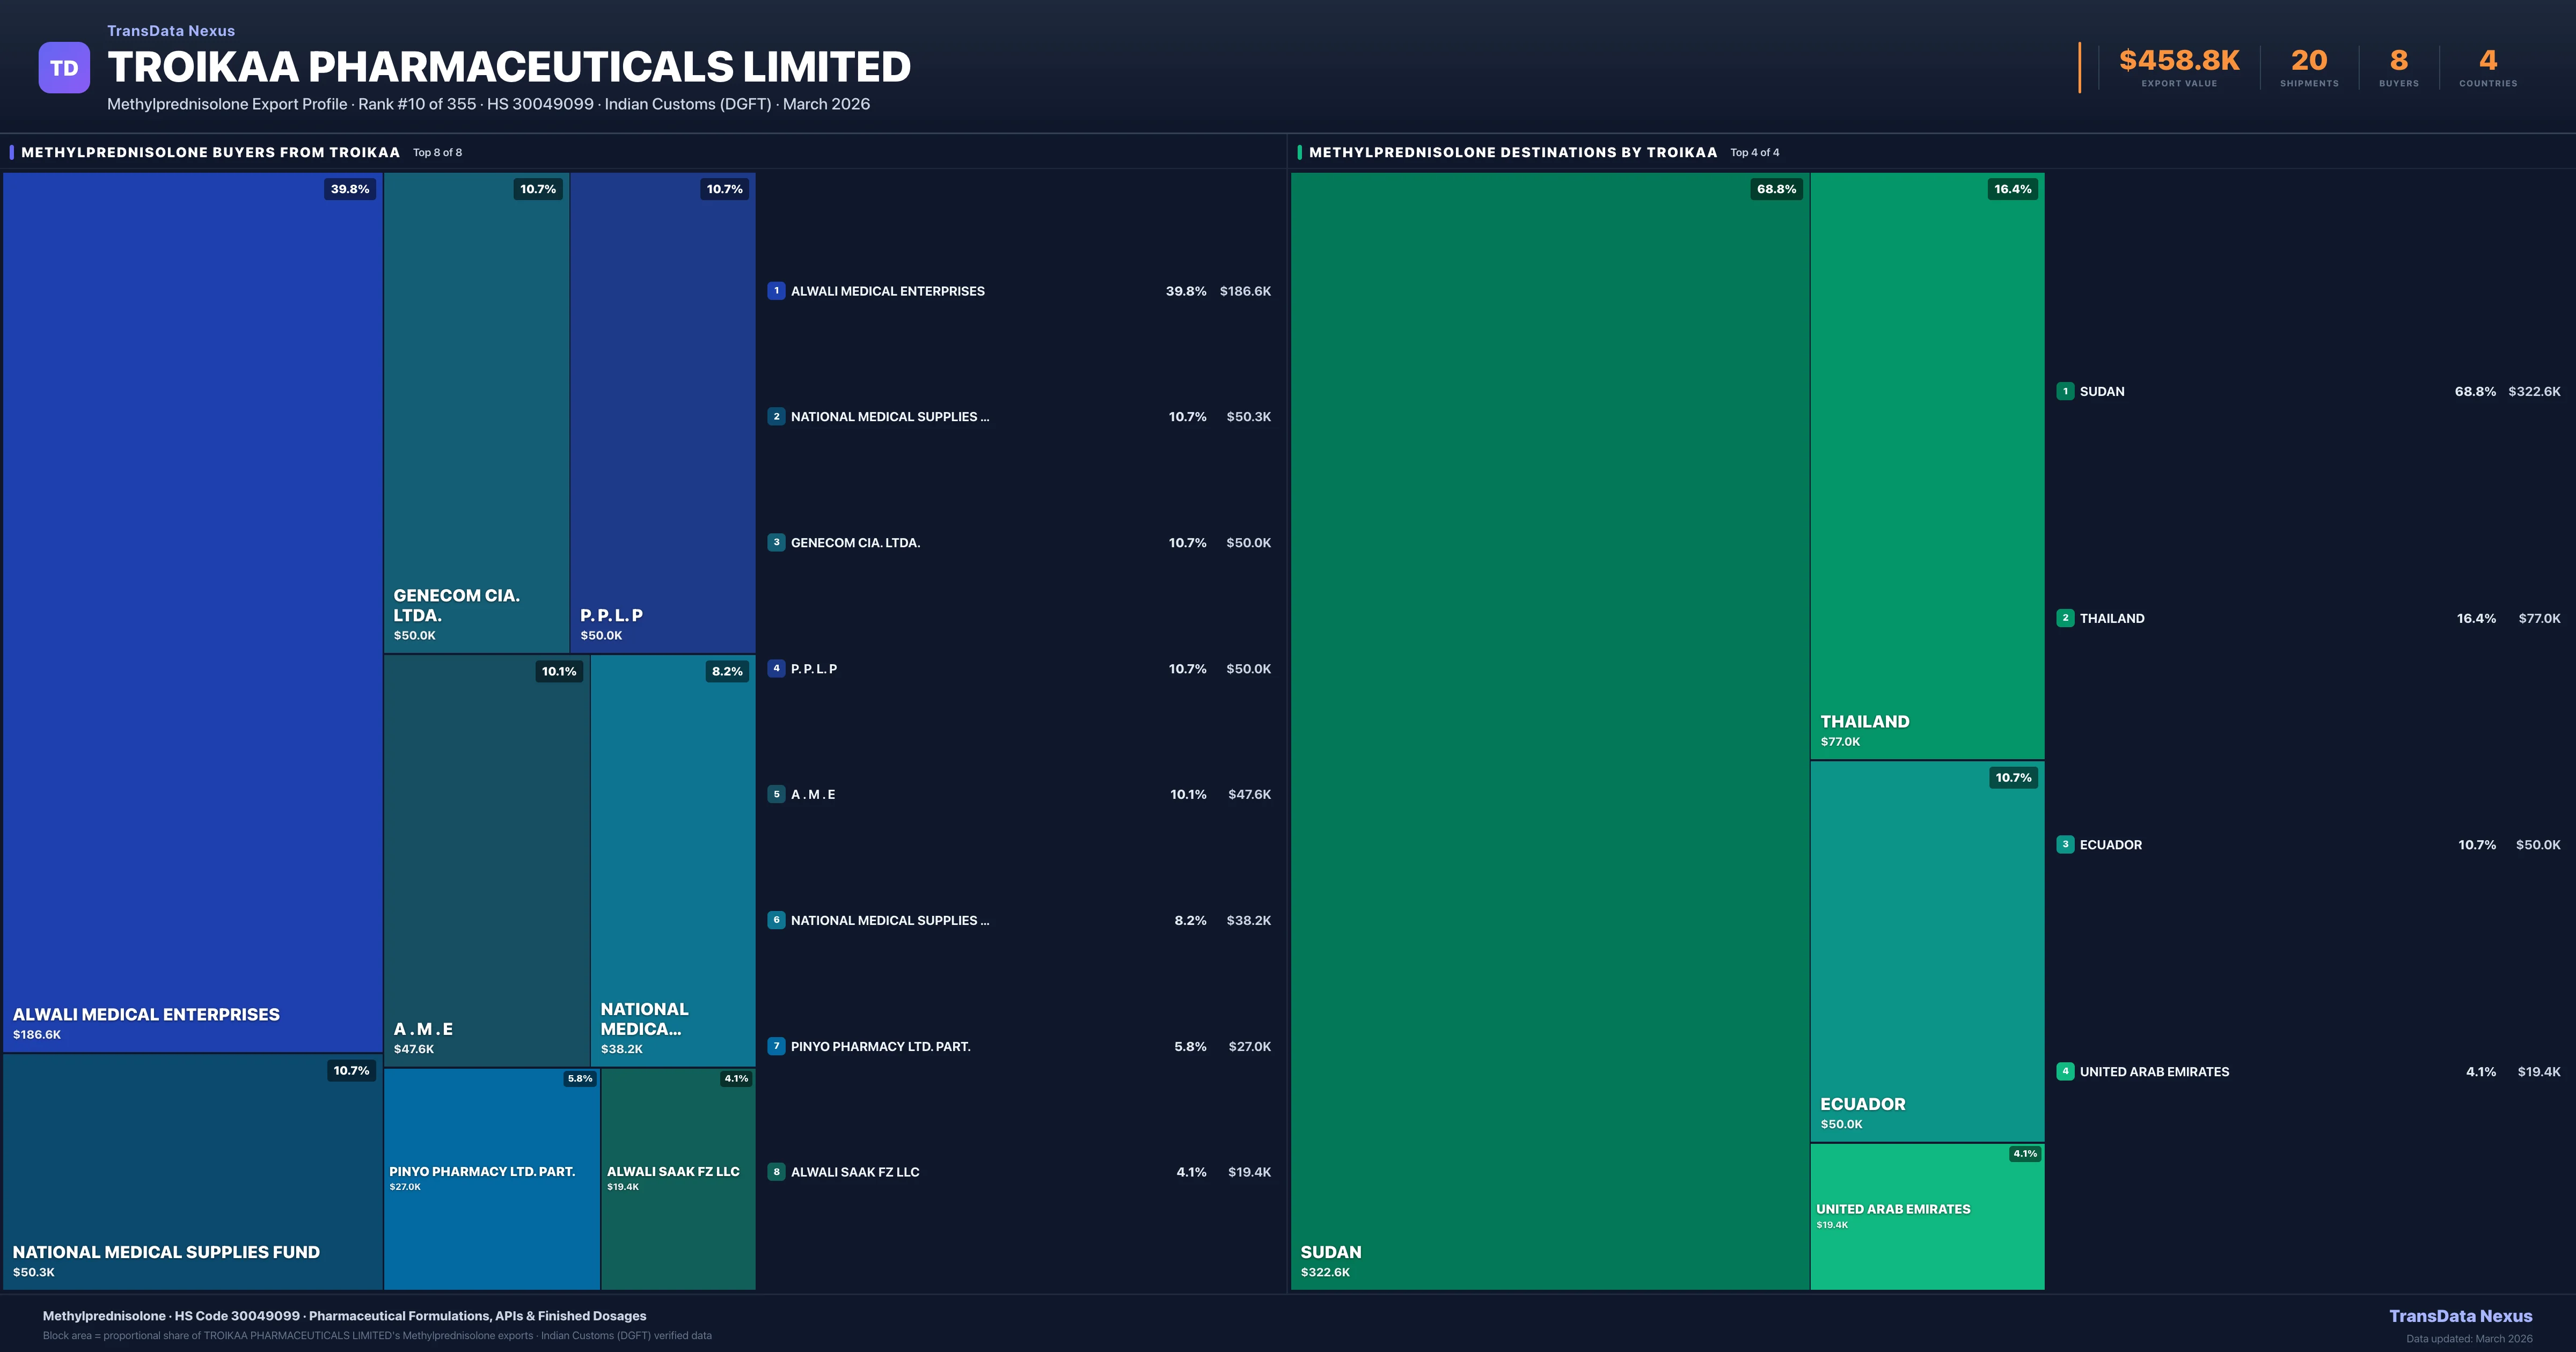The image size is (2576, 1352).
Task: Click the P.P.L.P buyer treemap tile
Action: (x=662, y=412)
